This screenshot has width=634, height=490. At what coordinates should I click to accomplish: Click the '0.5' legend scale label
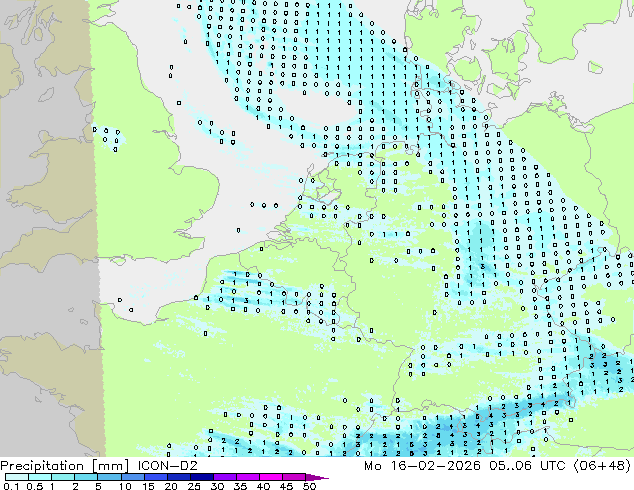click(34, 486)
